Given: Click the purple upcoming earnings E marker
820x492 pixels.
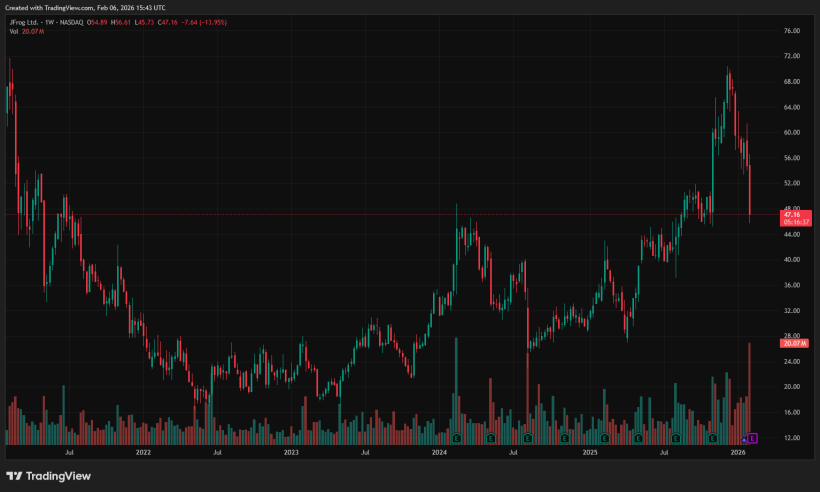Looking at the screenshot, I should pyautogui.click(x=753, y=438).
